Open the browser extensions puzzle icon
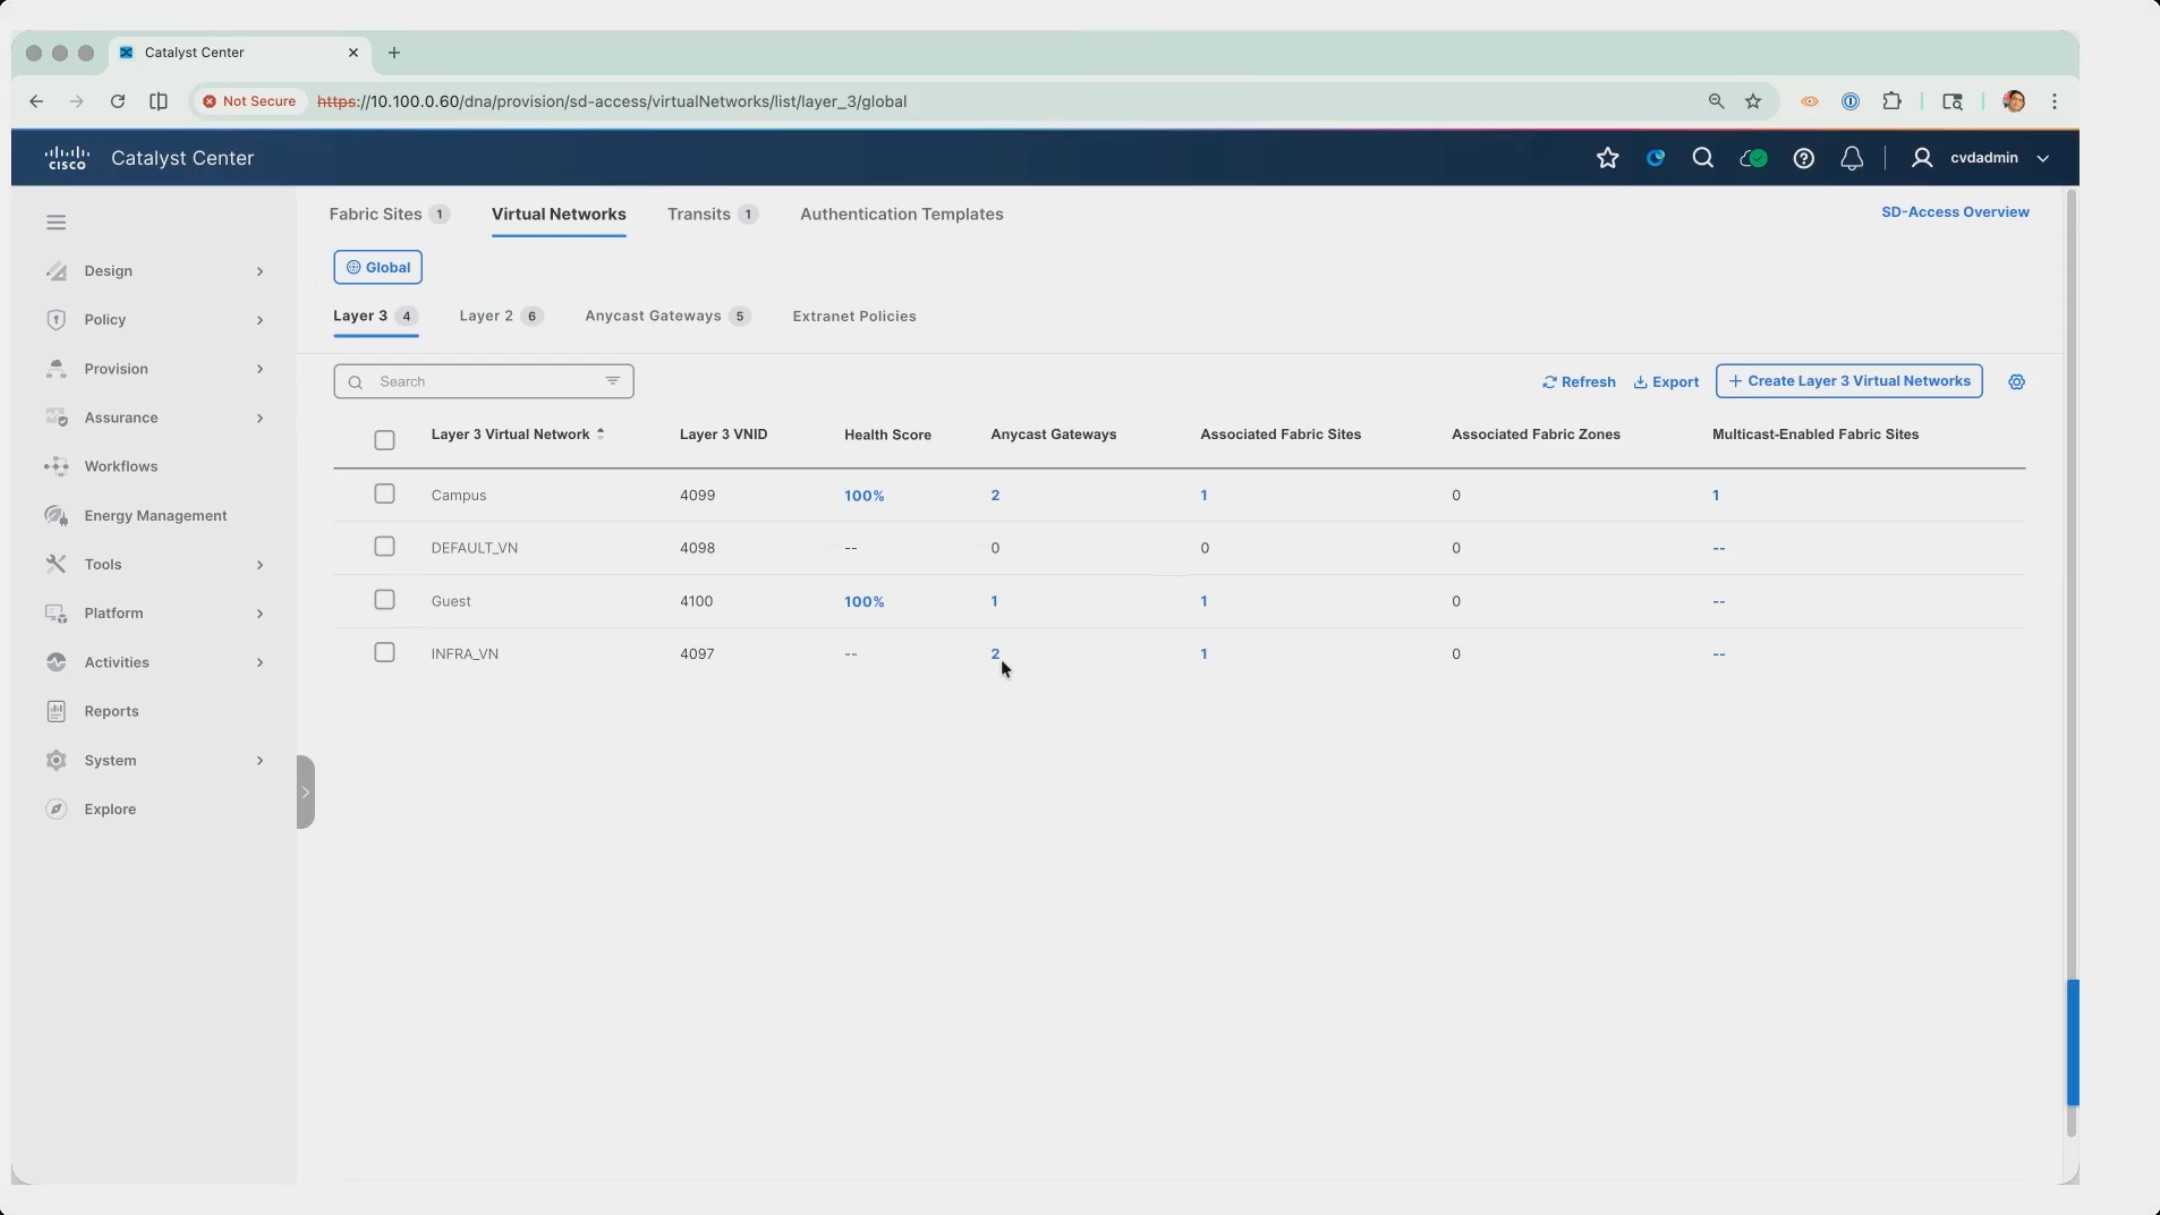 coord(1891,101)
